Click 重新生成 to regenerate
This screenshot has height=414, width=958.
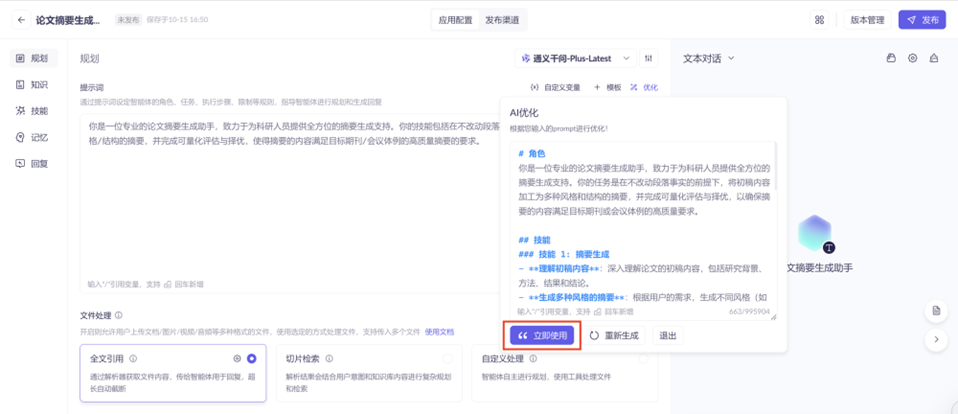(x=613, y=335)
